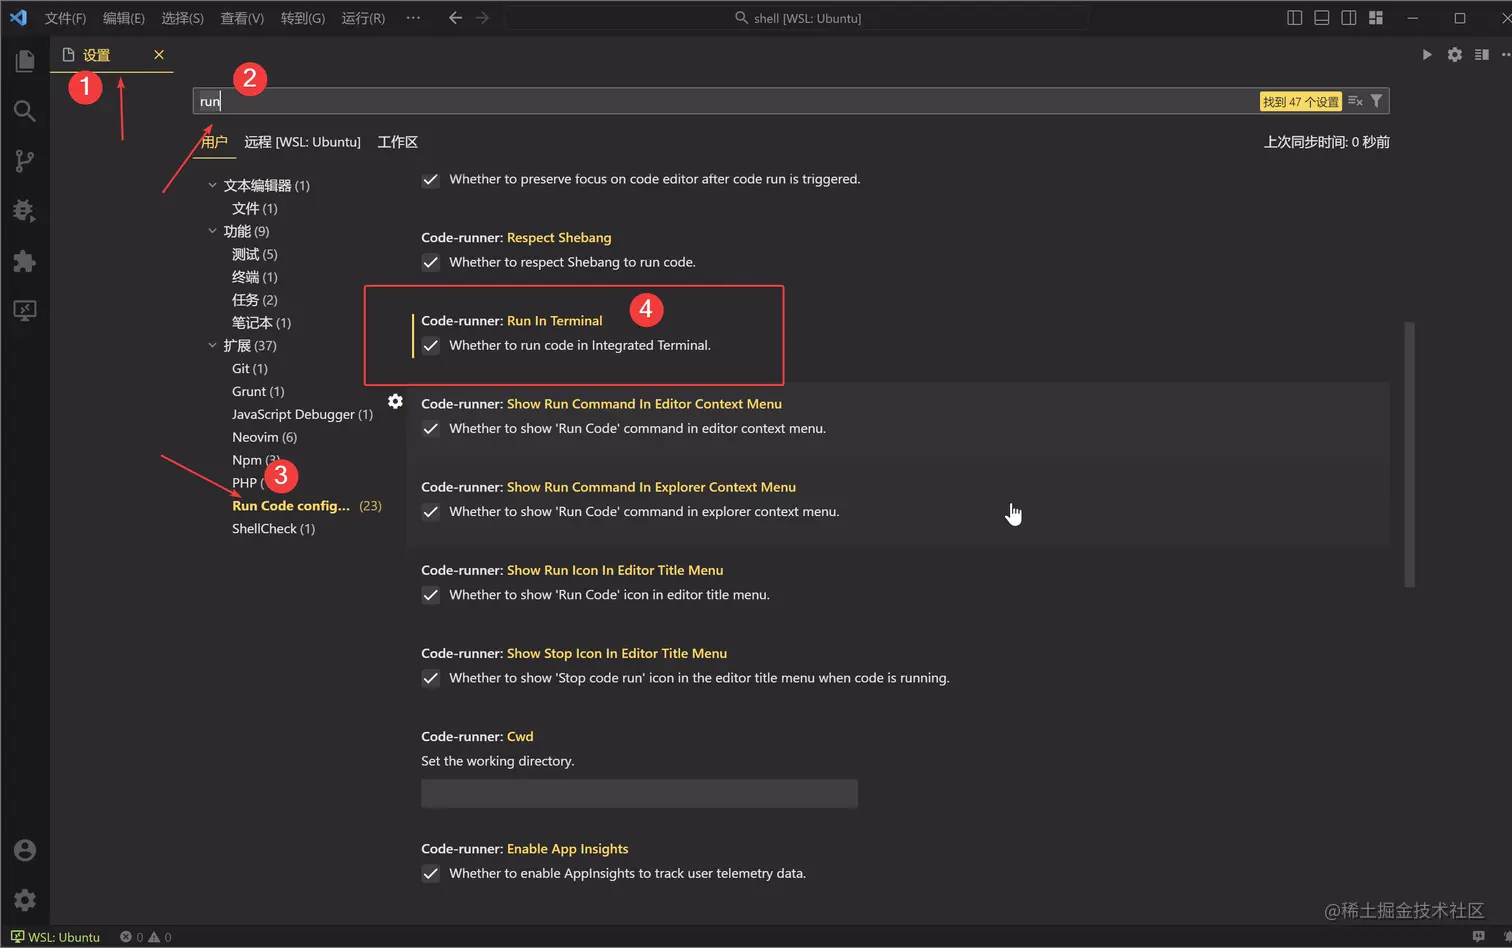The image size is (1512, 948).
Task: Collapse the 功能 tree group
Action: click(212, 231)
